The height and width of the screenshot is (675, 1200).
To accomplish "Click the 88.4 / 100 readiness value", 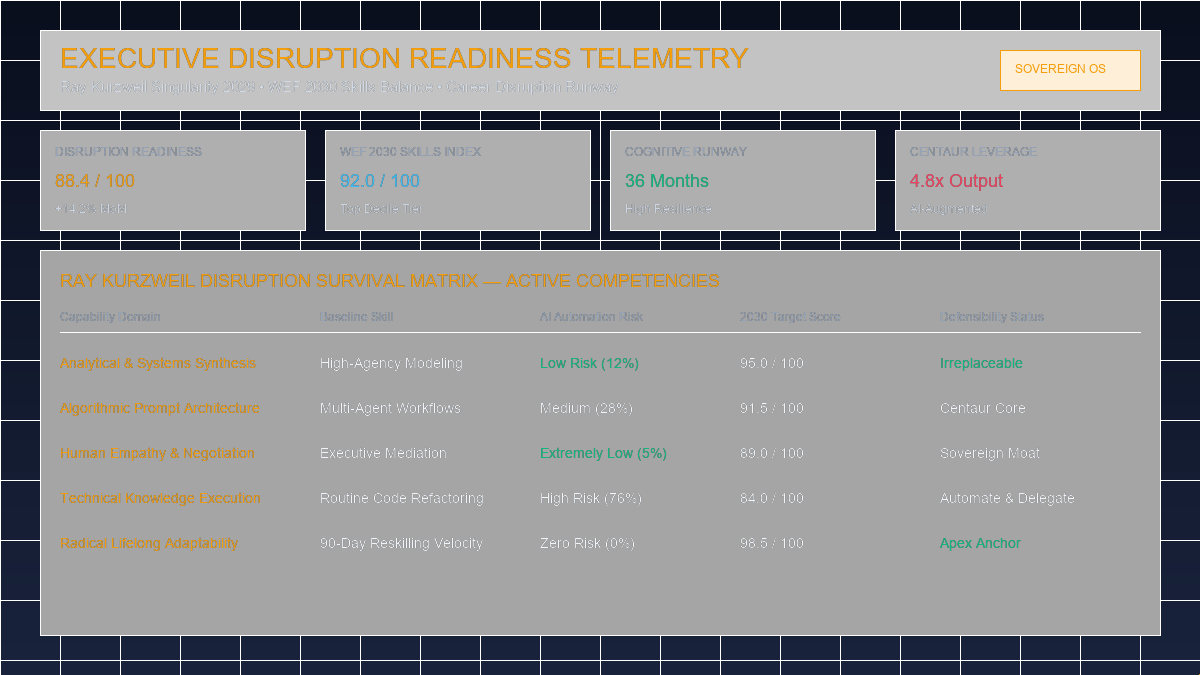I will [x=95, y=181].
